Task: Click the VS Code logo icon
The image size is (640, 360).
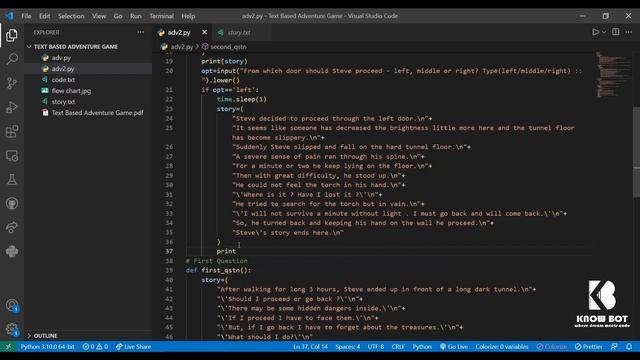Action: [9, 16]
